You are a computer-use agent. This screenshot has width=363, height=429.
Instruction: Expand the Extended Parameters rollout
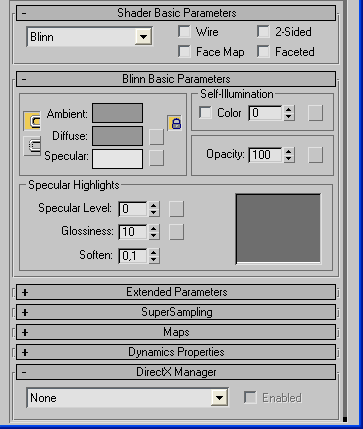click(x=176, y=292)
